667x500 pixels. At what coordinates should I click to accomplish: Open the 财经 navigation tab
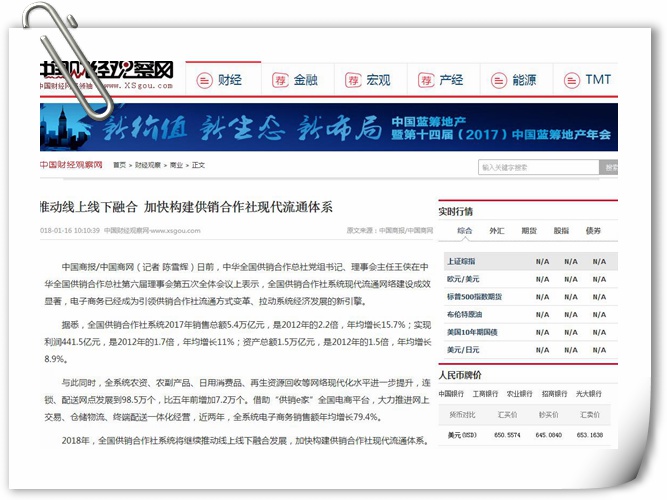(x=223, y=79)
